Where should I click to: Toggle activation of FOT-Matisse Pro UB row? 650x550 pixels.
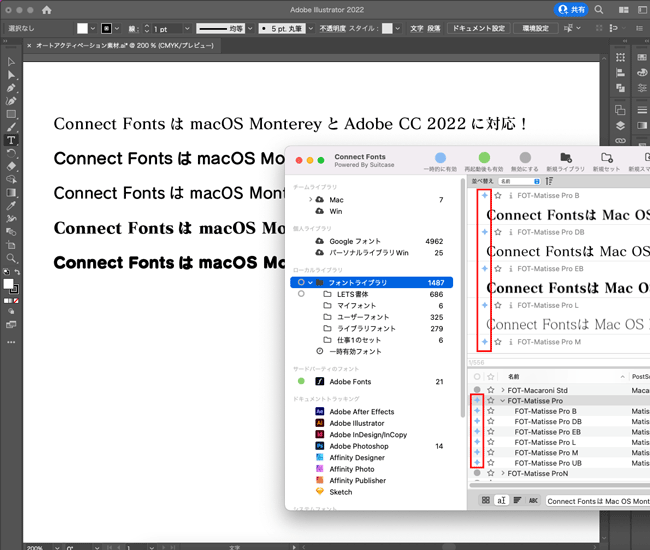(x=477, y=463)
